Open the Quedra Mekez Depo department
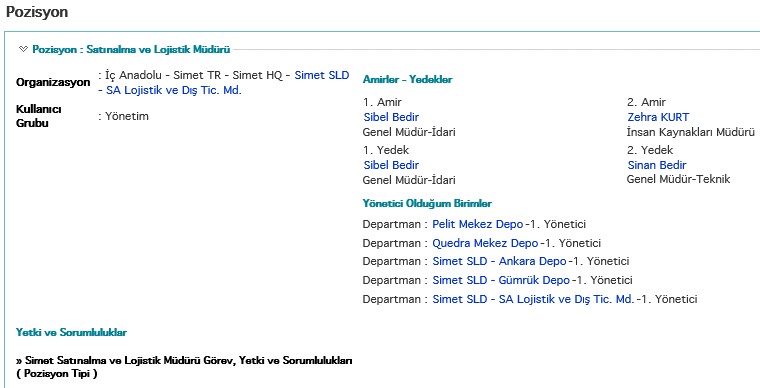 [485, 243]
